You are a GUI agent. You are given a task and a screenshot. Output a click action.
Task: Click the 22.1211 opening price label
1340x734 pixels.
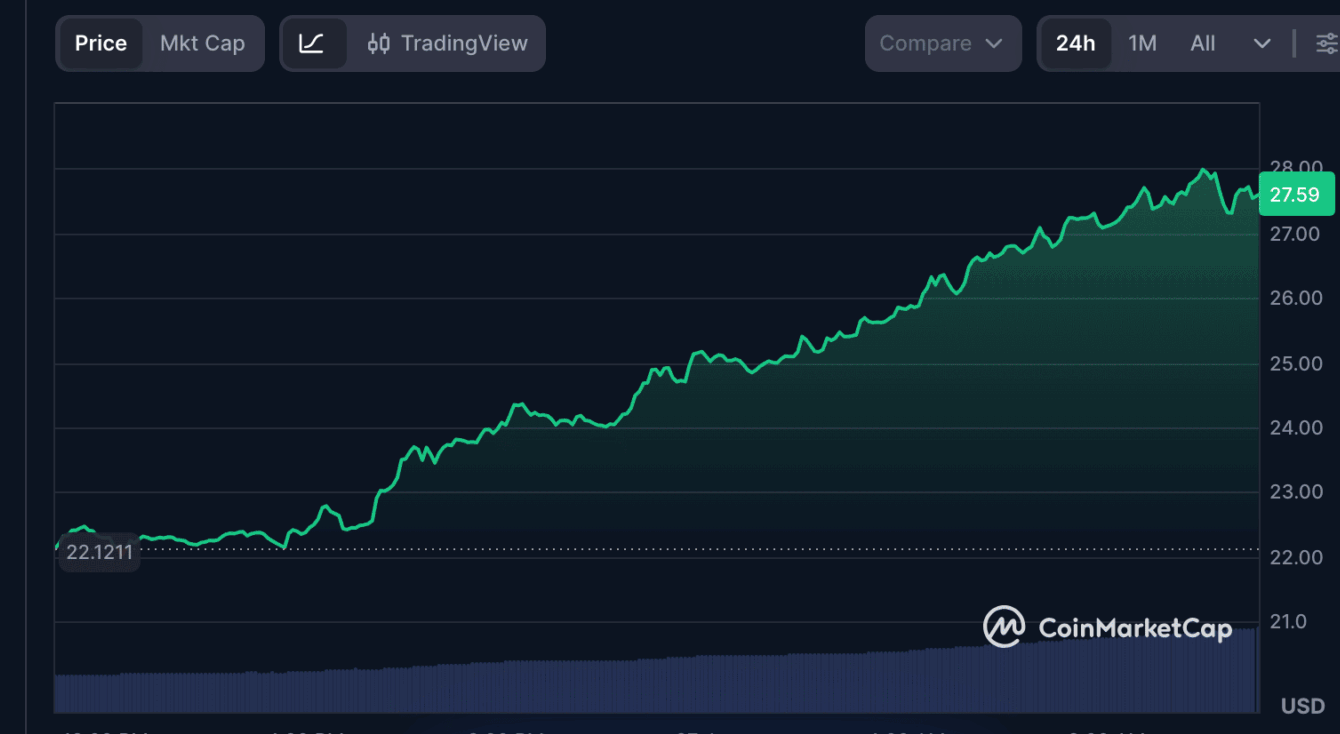99,552
